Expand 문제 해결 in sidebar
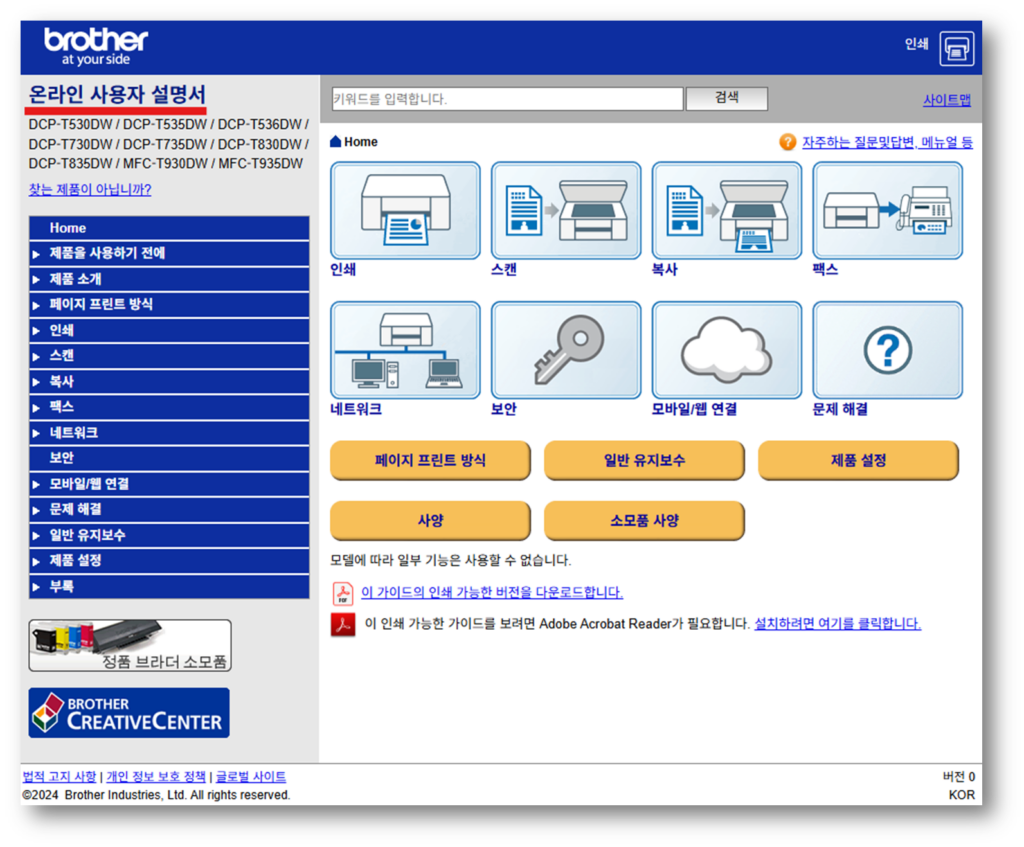 (169, 509)
